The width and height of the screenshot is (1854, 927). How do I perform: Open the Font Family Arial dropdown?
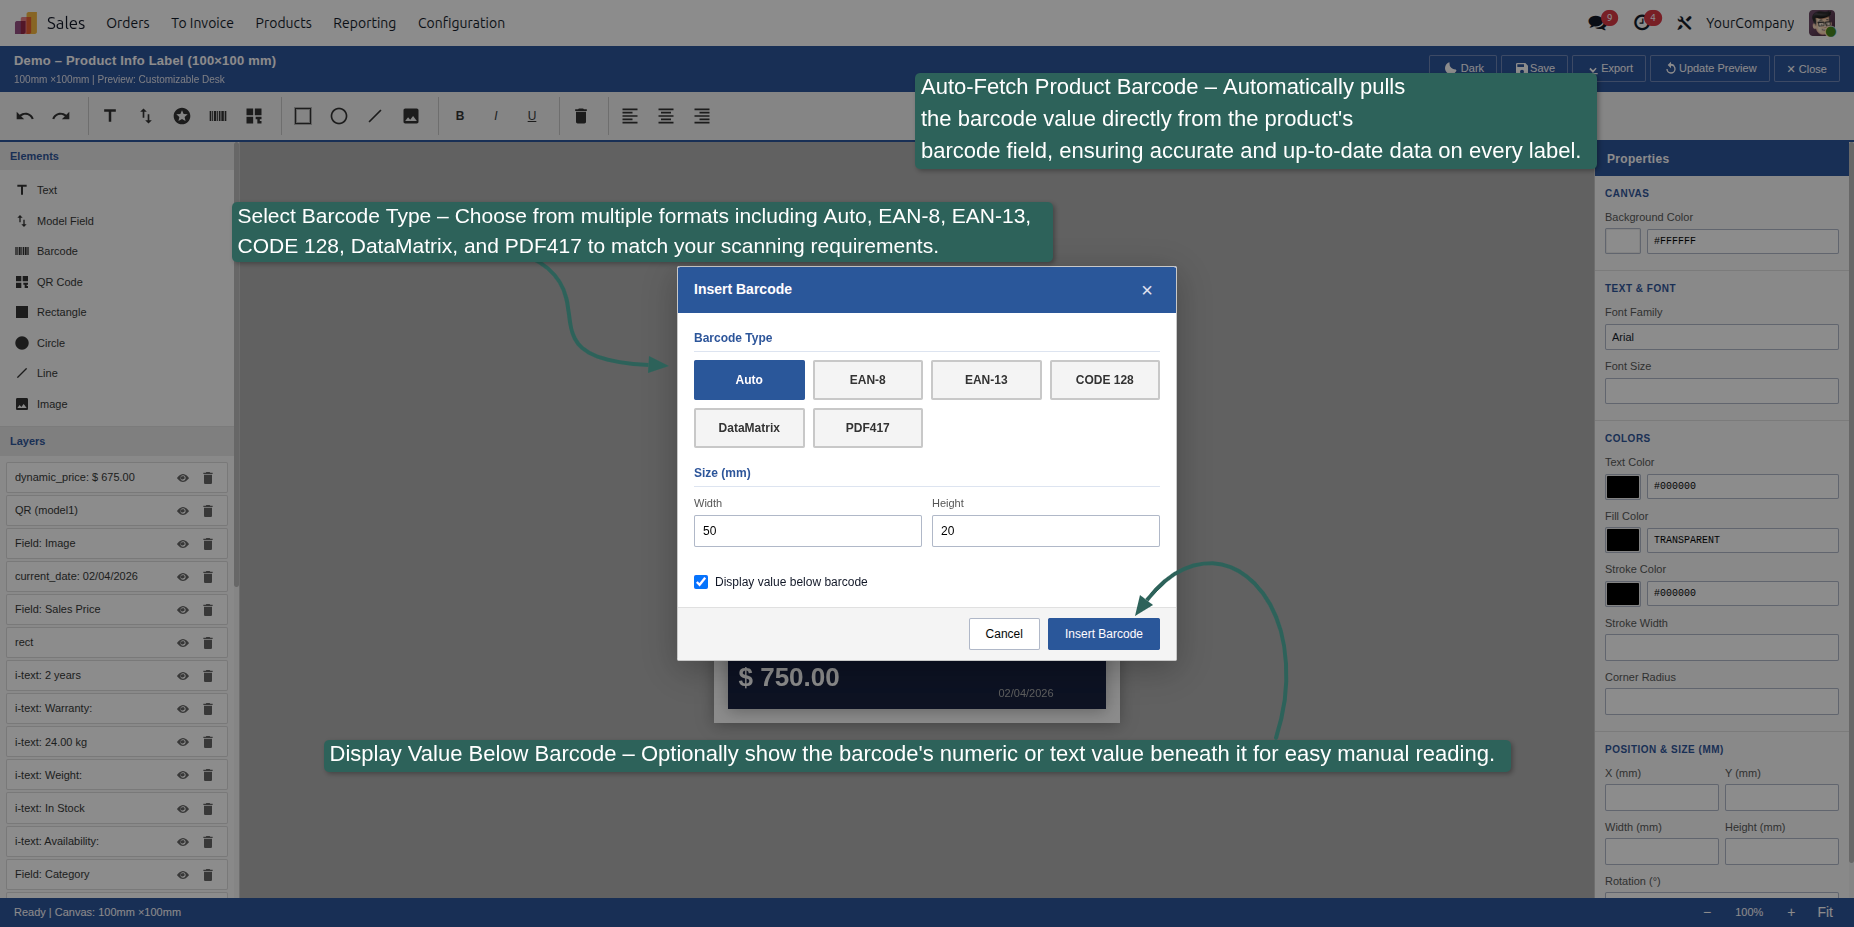click(x=1721, y=337)
